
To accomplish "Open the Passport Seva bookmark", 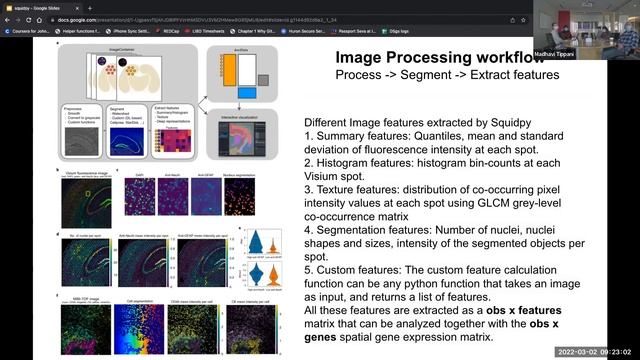I will click(x=354, y=31).
